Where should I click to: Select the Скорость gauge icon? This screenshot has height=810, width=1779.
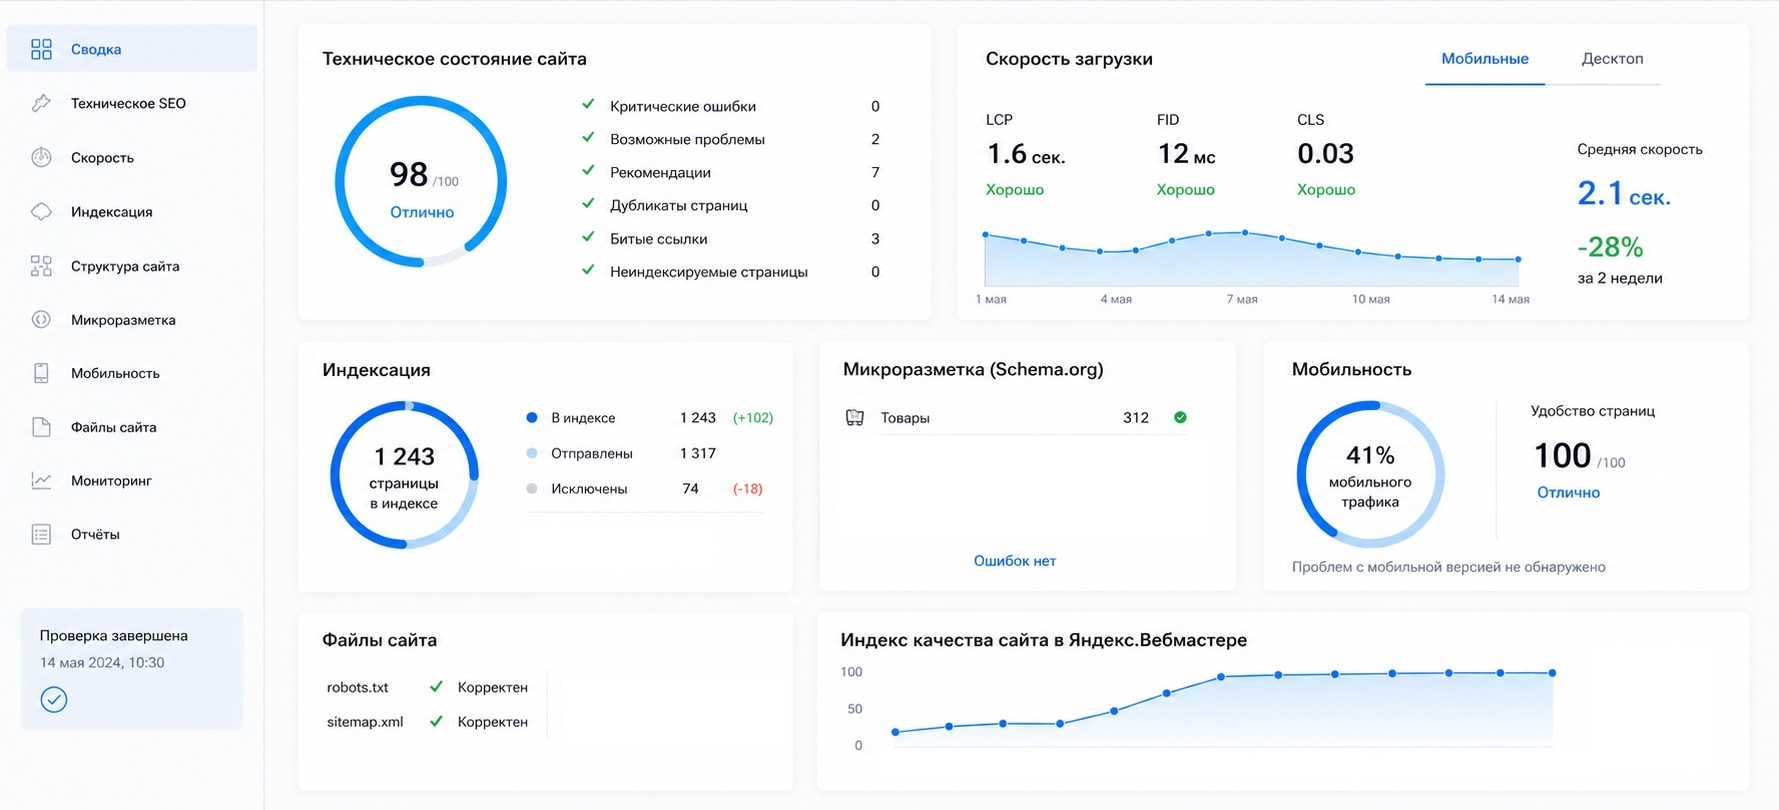pos(41,157)
